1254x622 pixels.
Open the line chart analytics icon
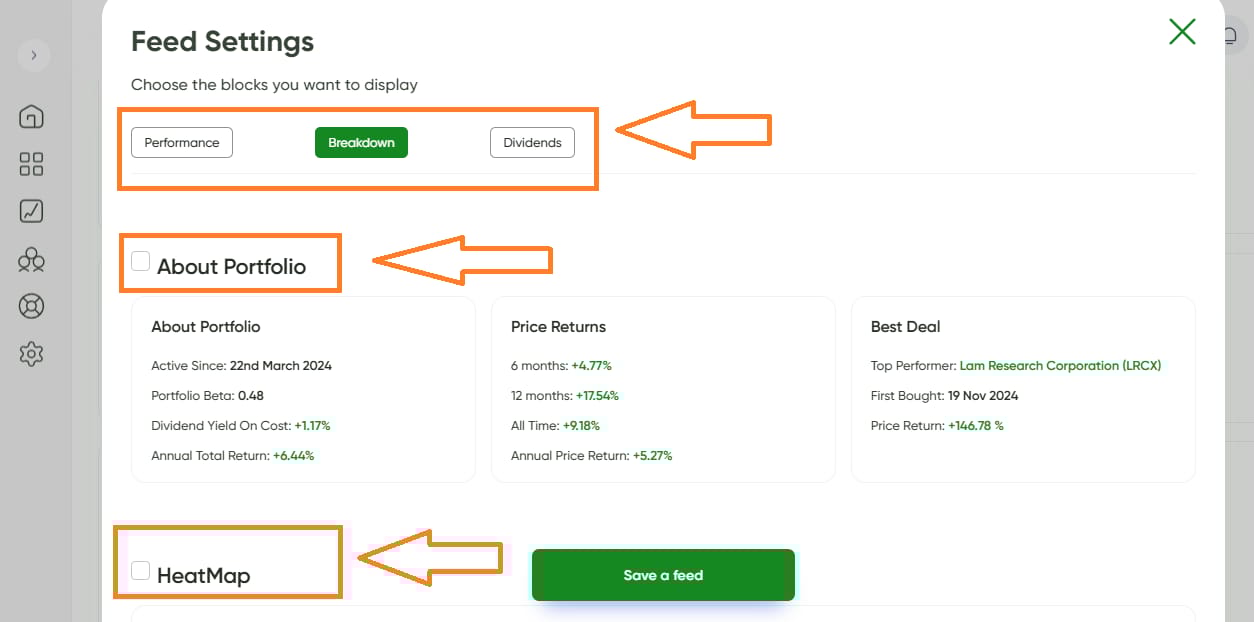[x=31, y=211]
